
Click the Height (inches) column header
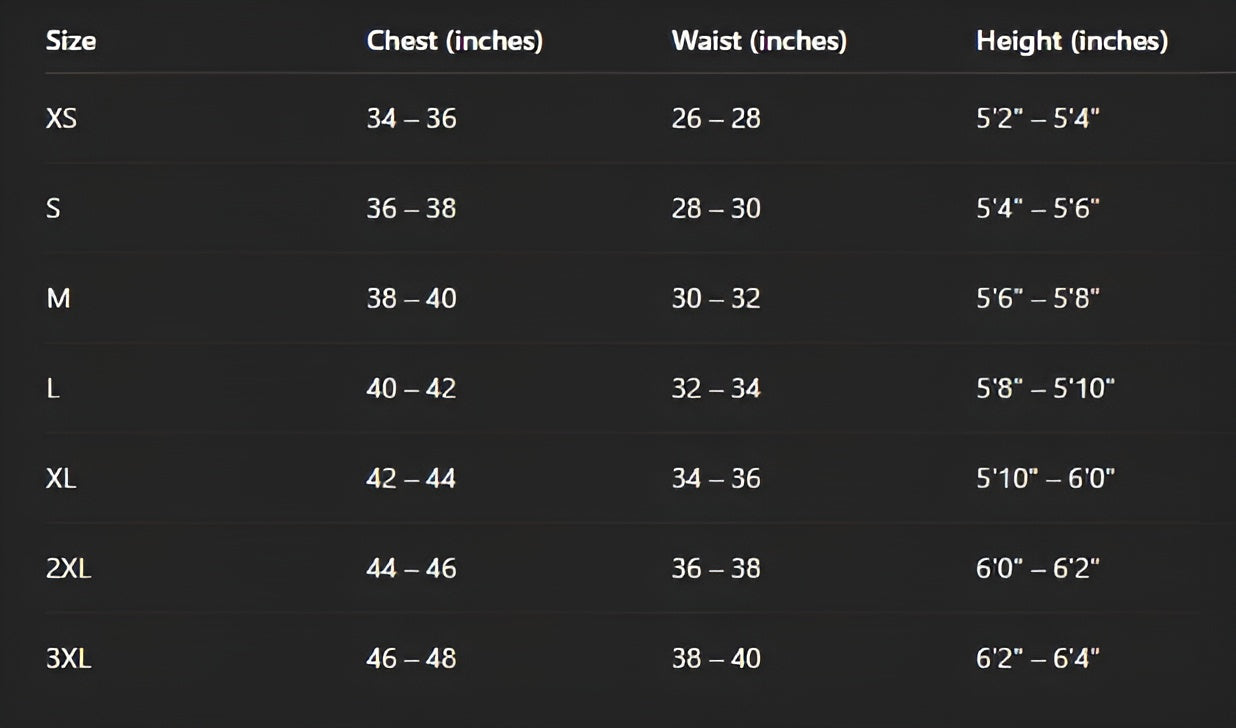point(1071,41)
